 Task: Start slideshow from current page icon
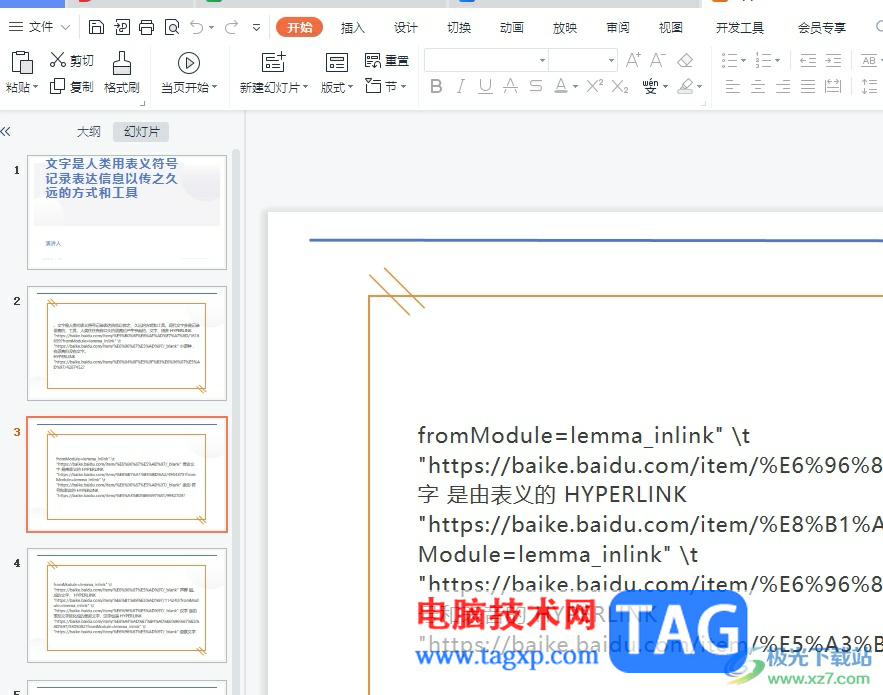[x=189, y=63]
